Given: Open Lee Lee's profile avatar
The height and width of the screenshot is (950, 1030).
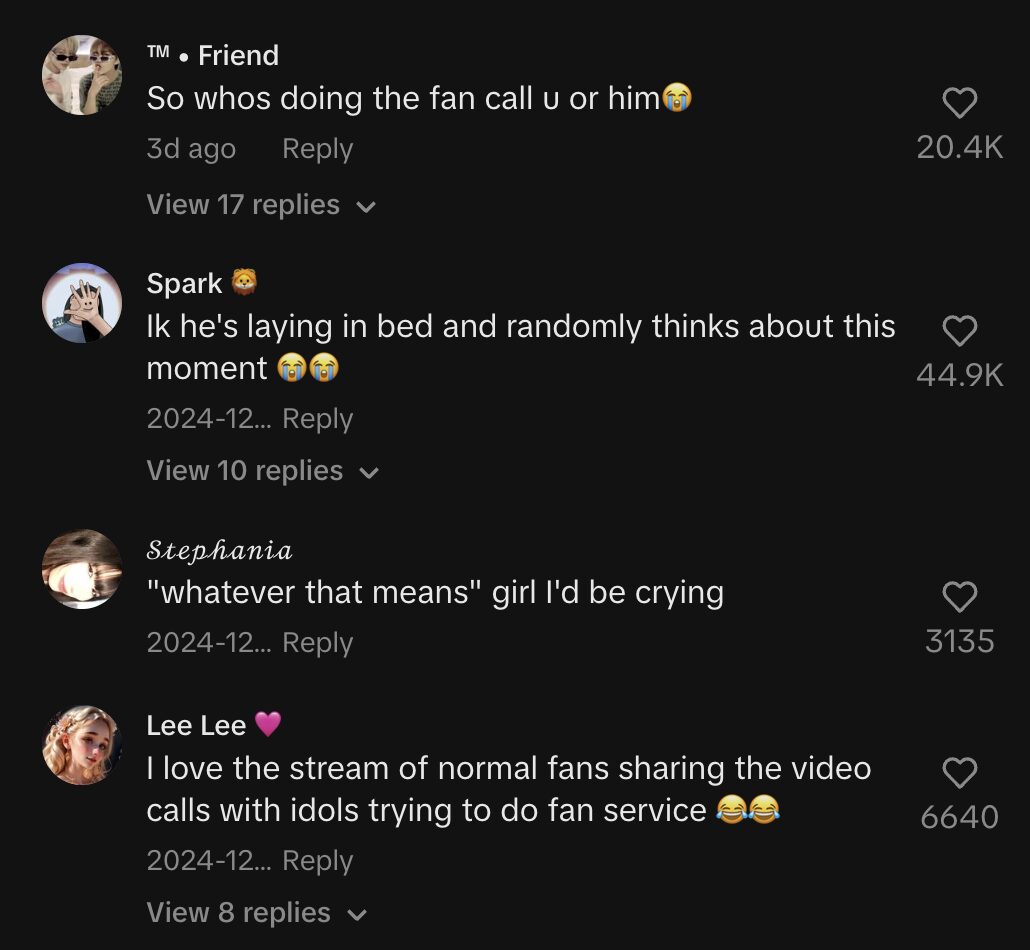Looking at the screenshot, I should coord(82,745).
